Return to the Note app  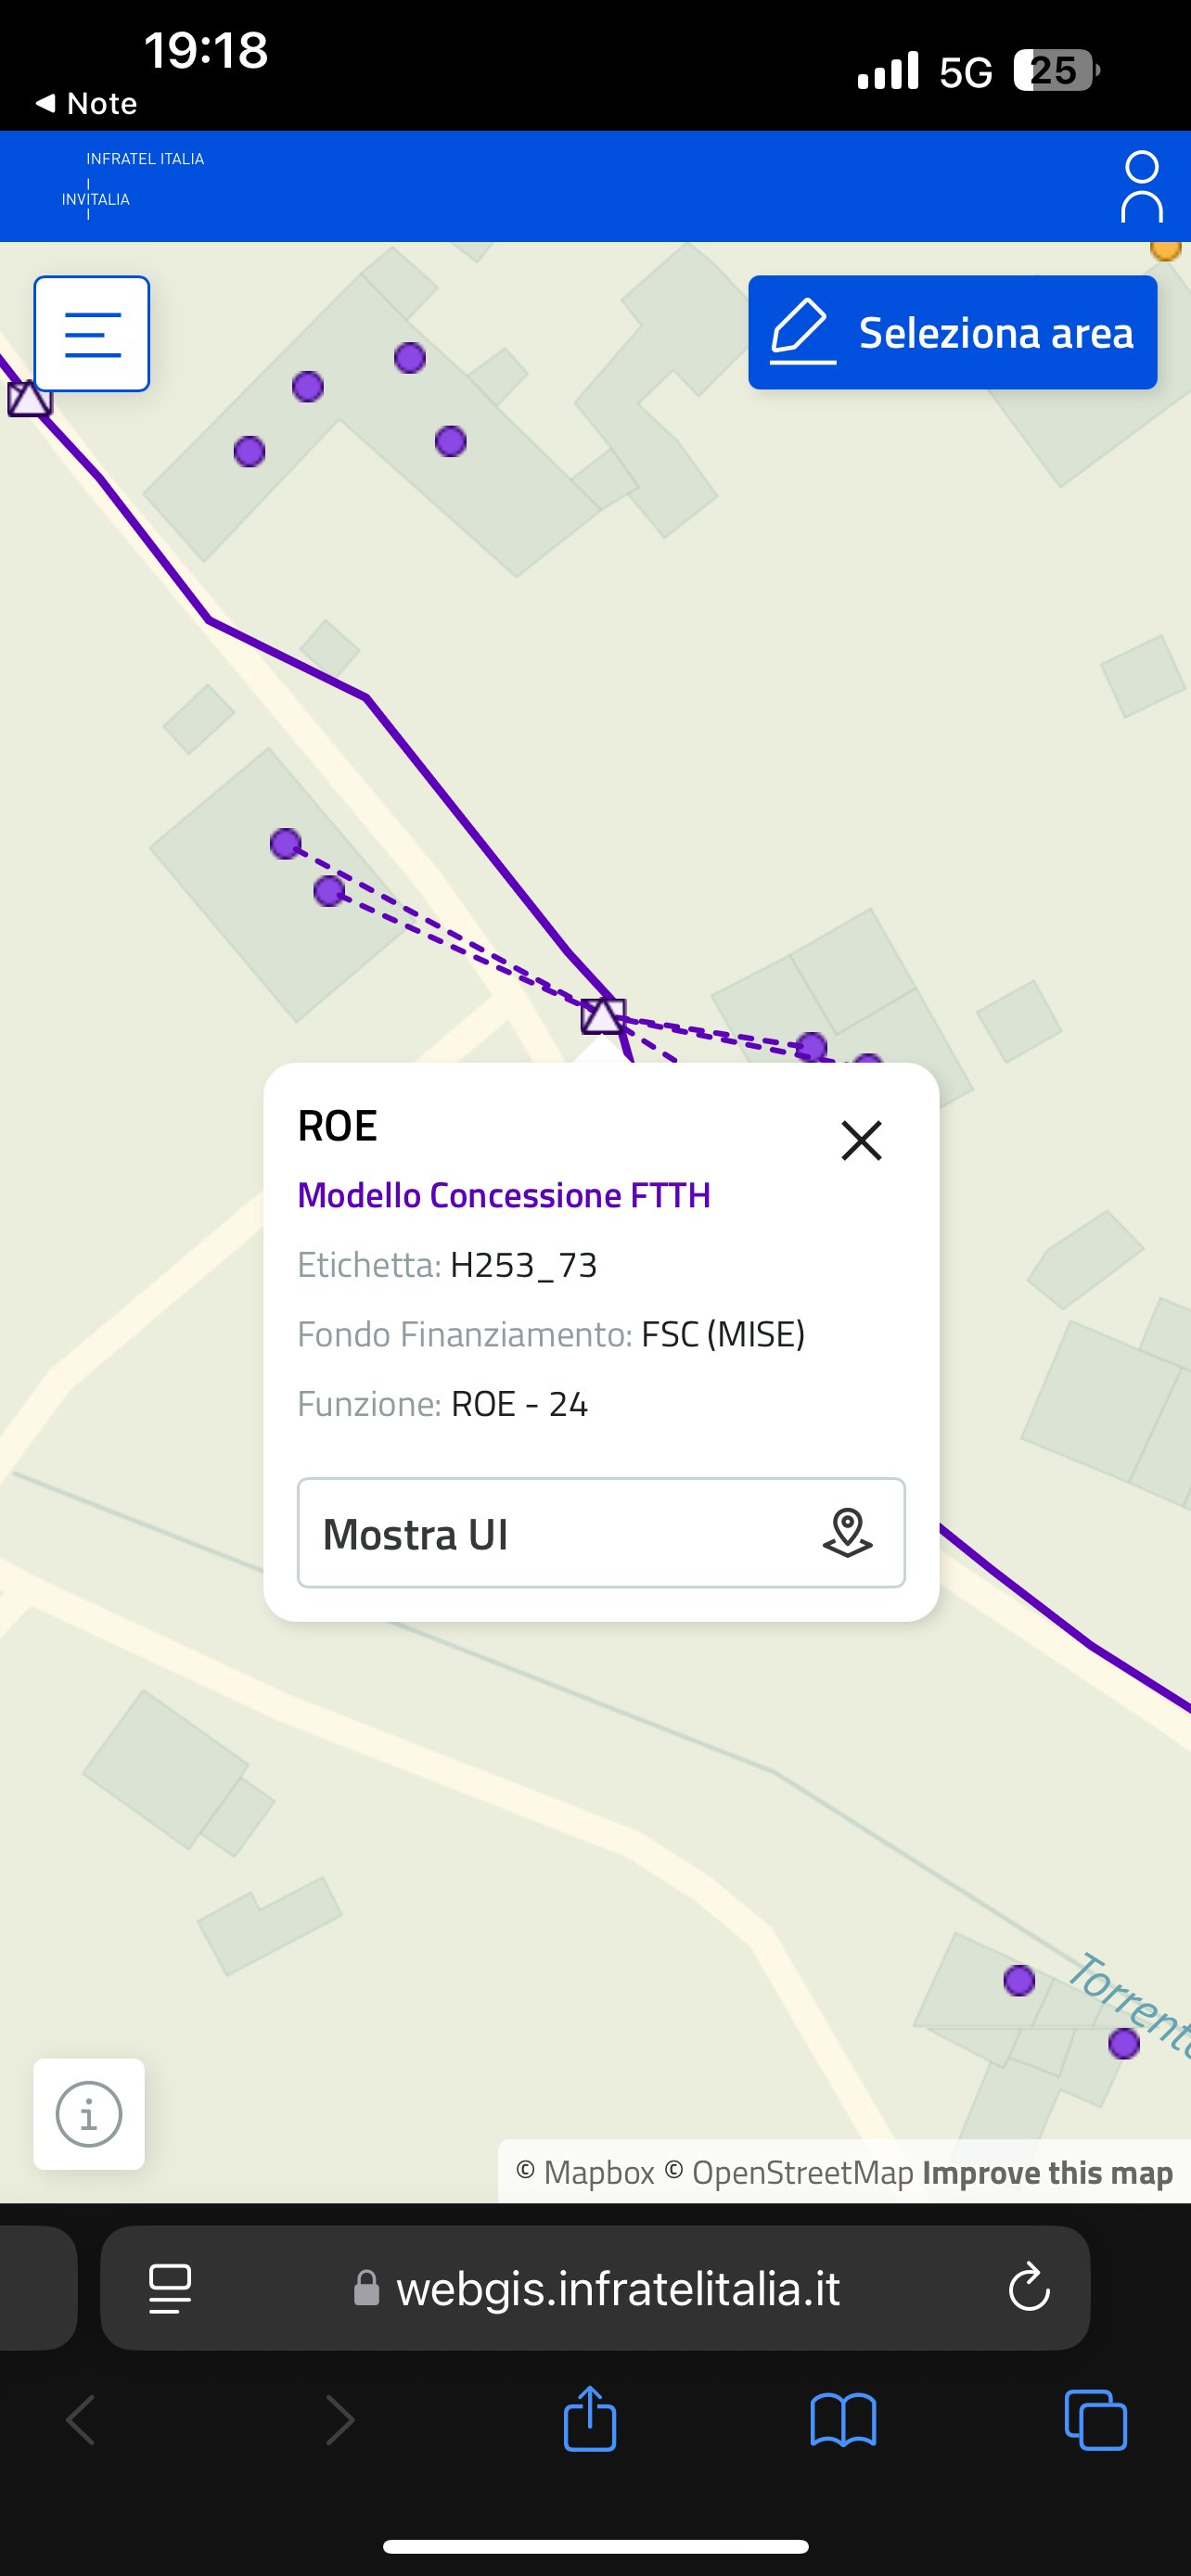(86, 103)
